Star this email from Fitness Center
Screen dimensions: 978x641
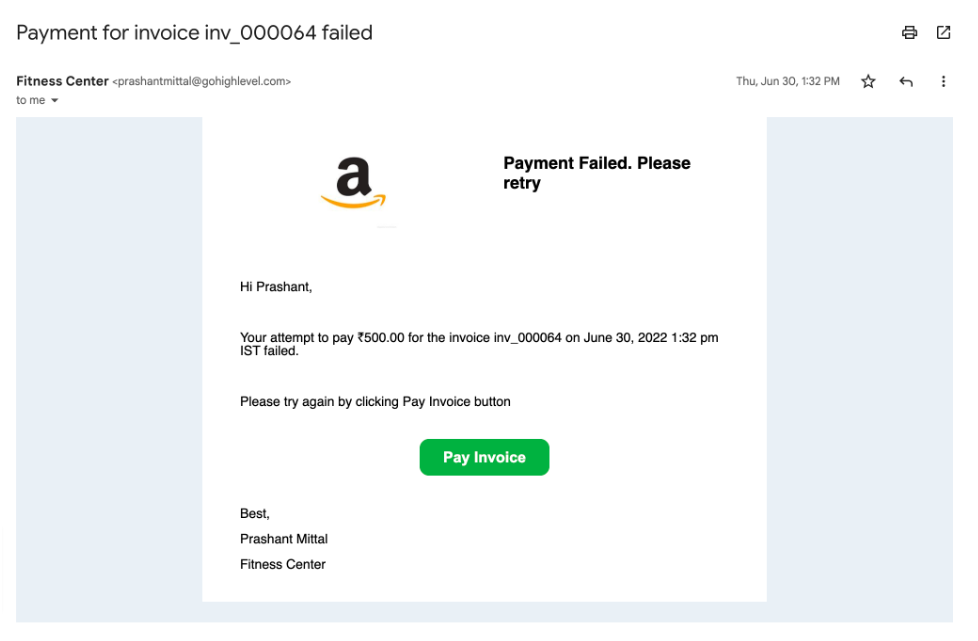click(868, 82)
